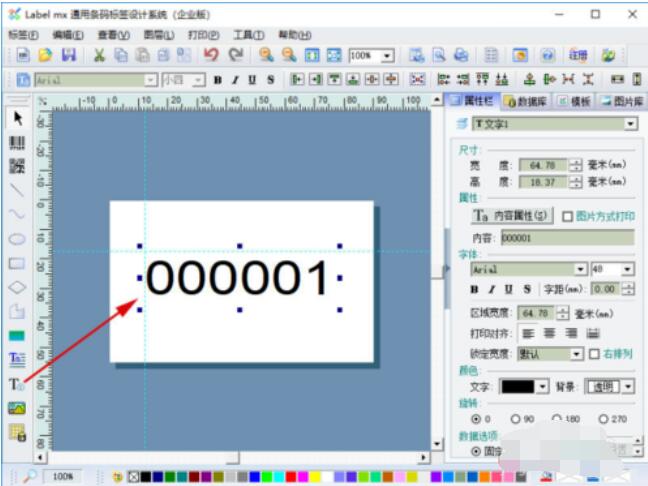Image resolution: width=648 pixels, height=486 pixels.
Task: Click the printer icon in toolbar
Action: coord(461,55)
